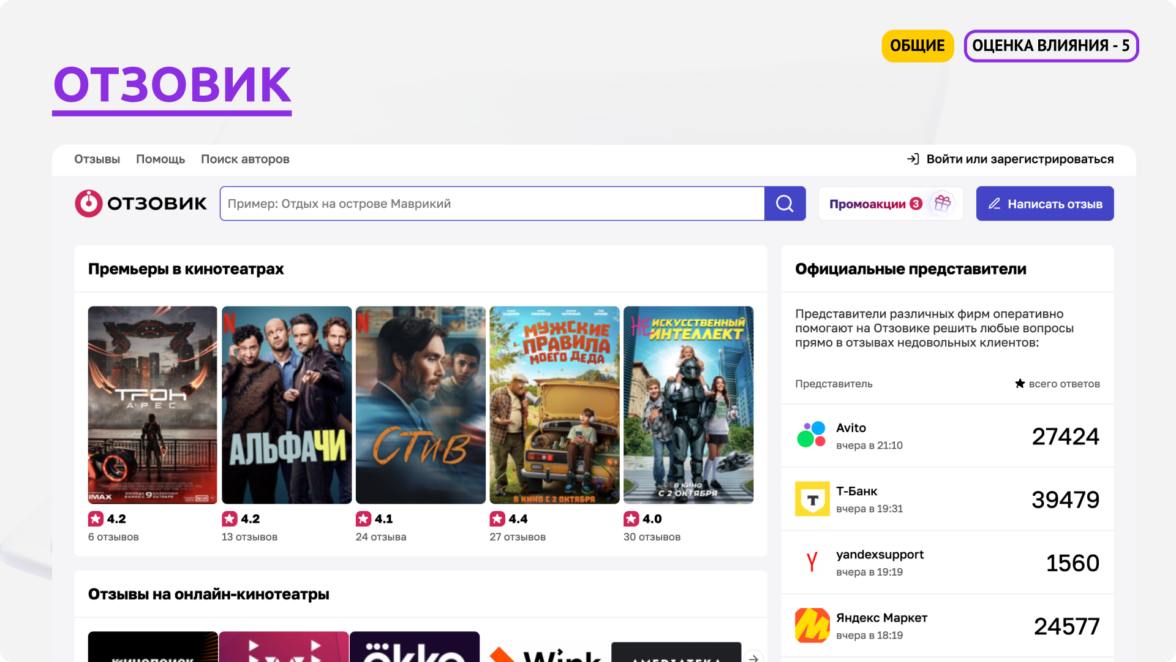Image resolution: width=1176 pixels, height=662 pixels.
Task: Click the 39479 answers count
Action: 1065,499
